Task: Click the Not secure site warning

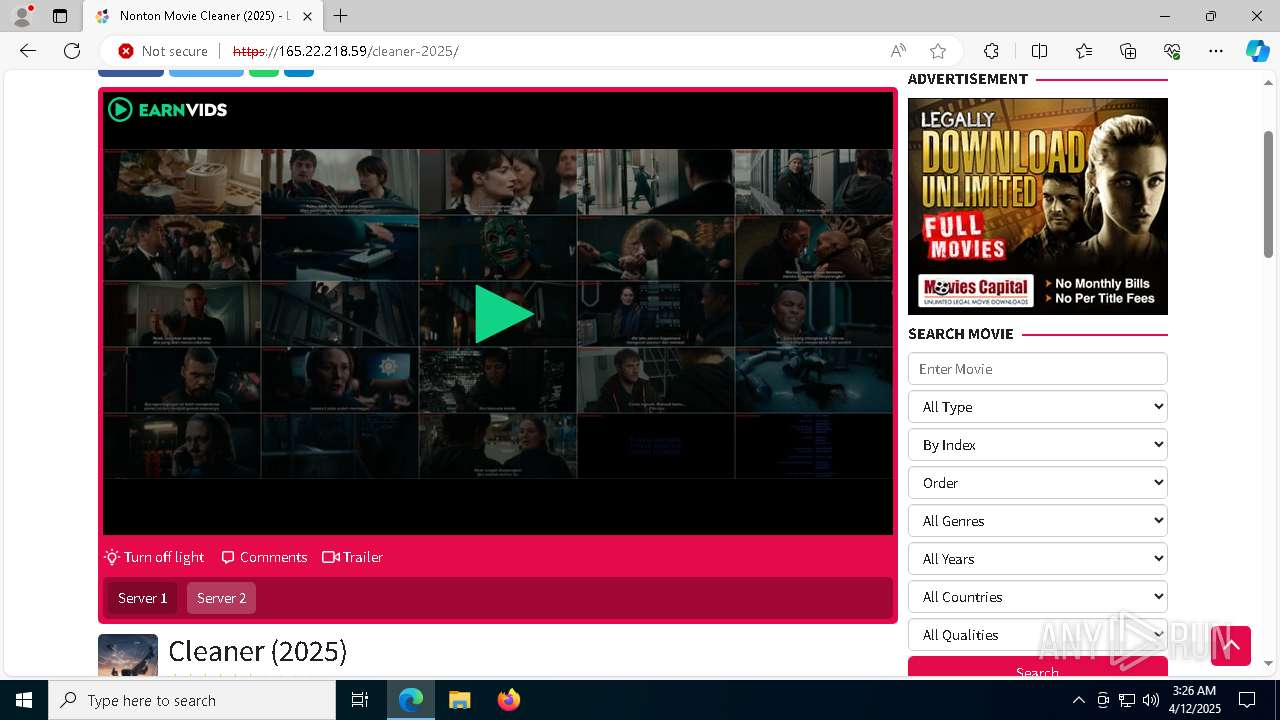Action: [x=163, y=51]
